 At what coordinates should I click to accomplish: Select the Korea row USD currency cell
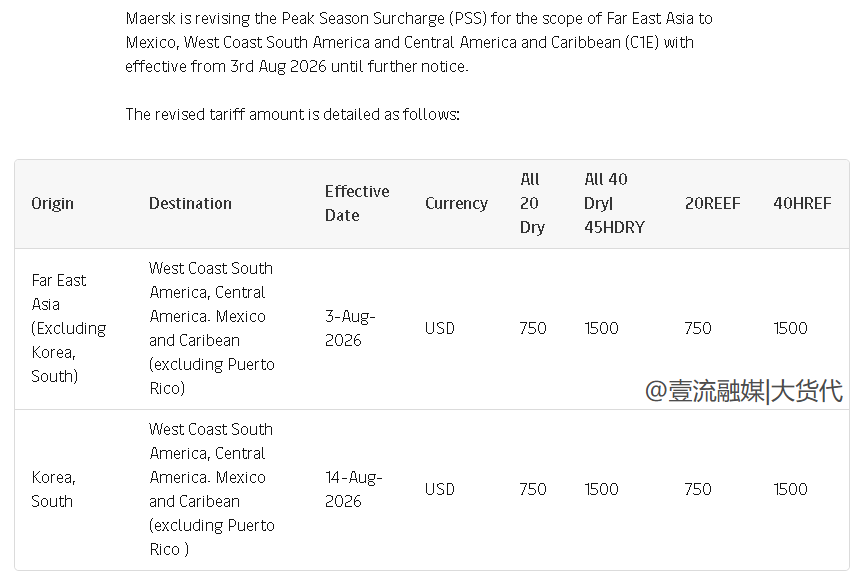click(x=440, y=489)
